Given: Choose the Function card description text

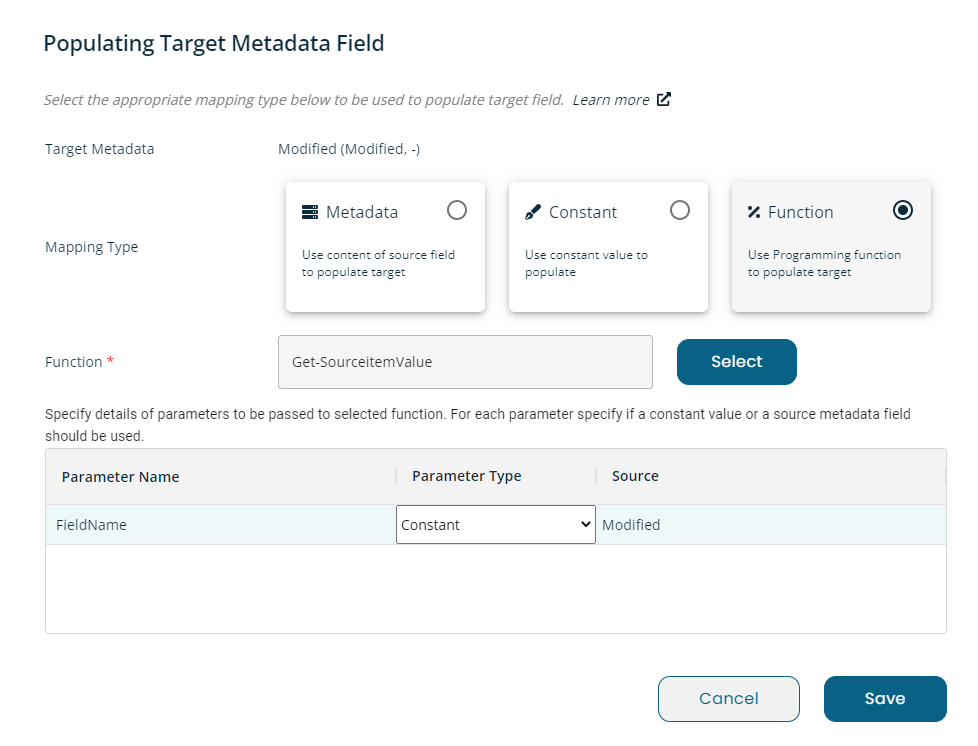Looking at the screenshot, I should (x=824, y=263).
